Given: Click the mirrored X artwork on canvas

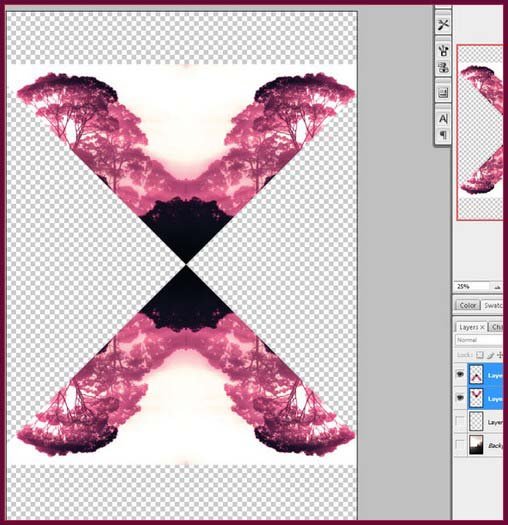Looking at the screenshot, I should point(186,265).
